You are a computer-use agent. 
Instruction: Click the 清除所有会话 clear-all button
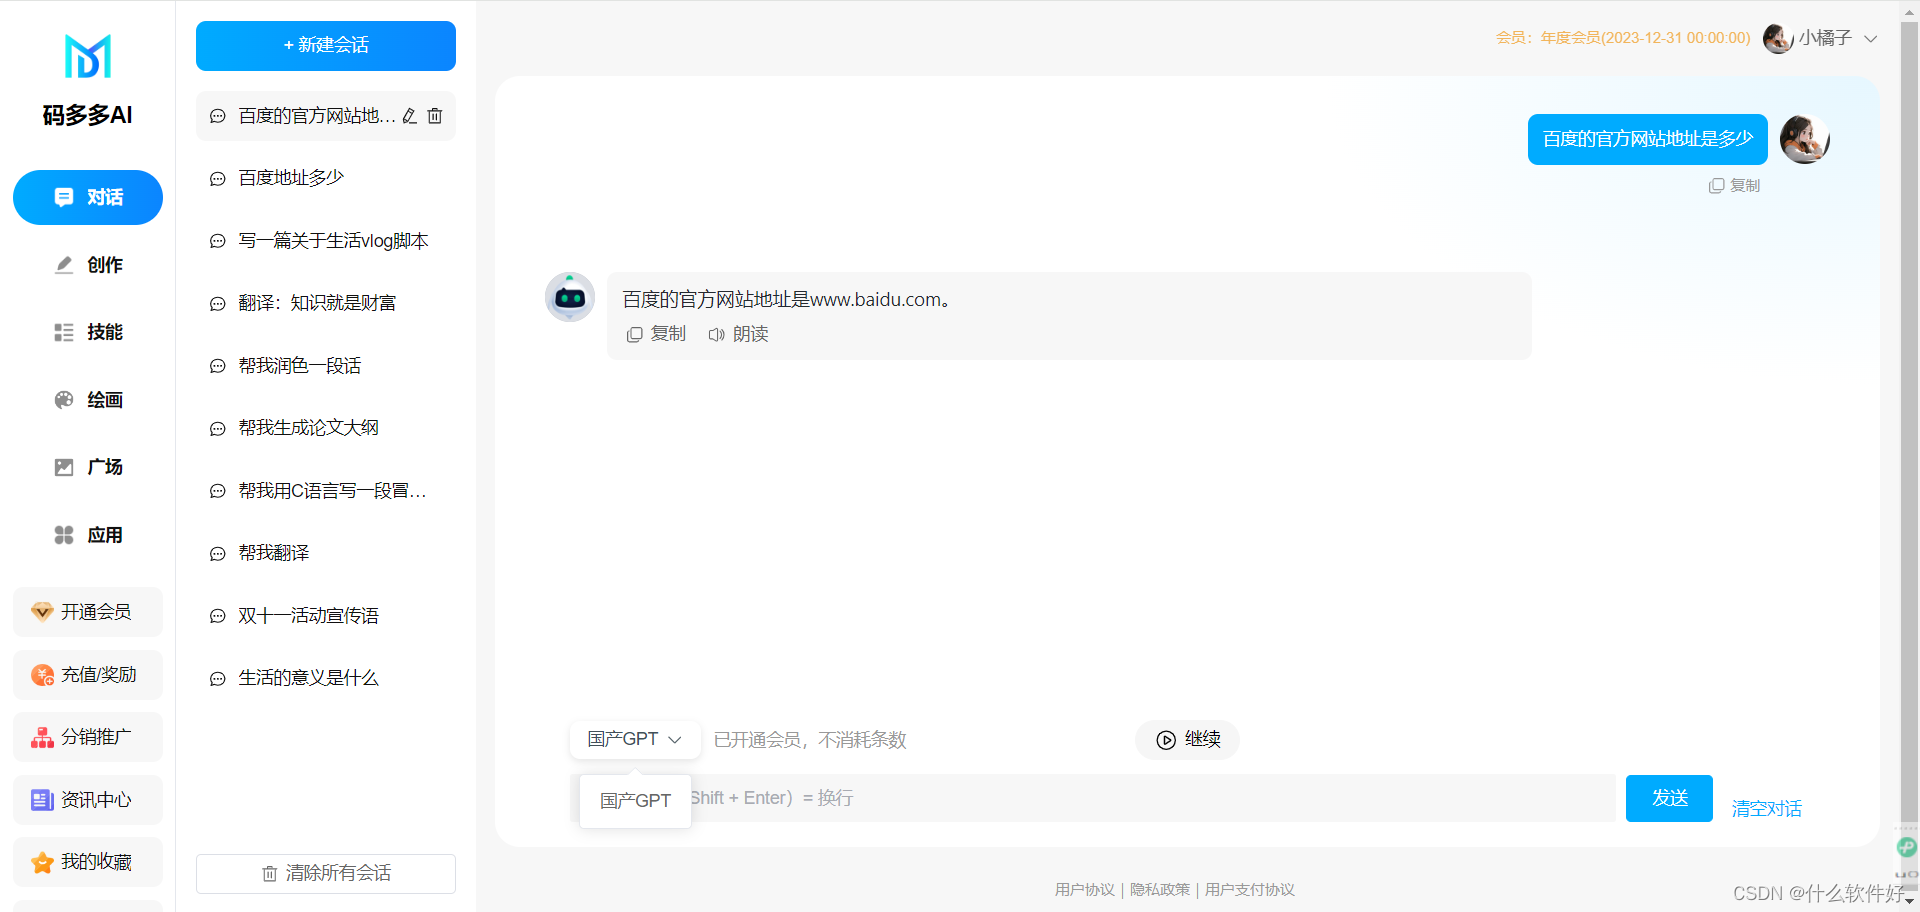(x=325, y=873)
